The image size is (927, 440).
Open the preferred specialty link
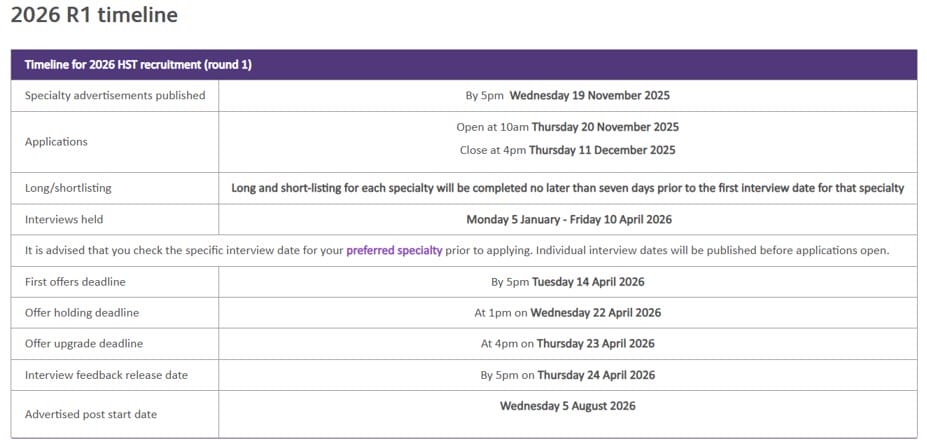click(394, 250)
